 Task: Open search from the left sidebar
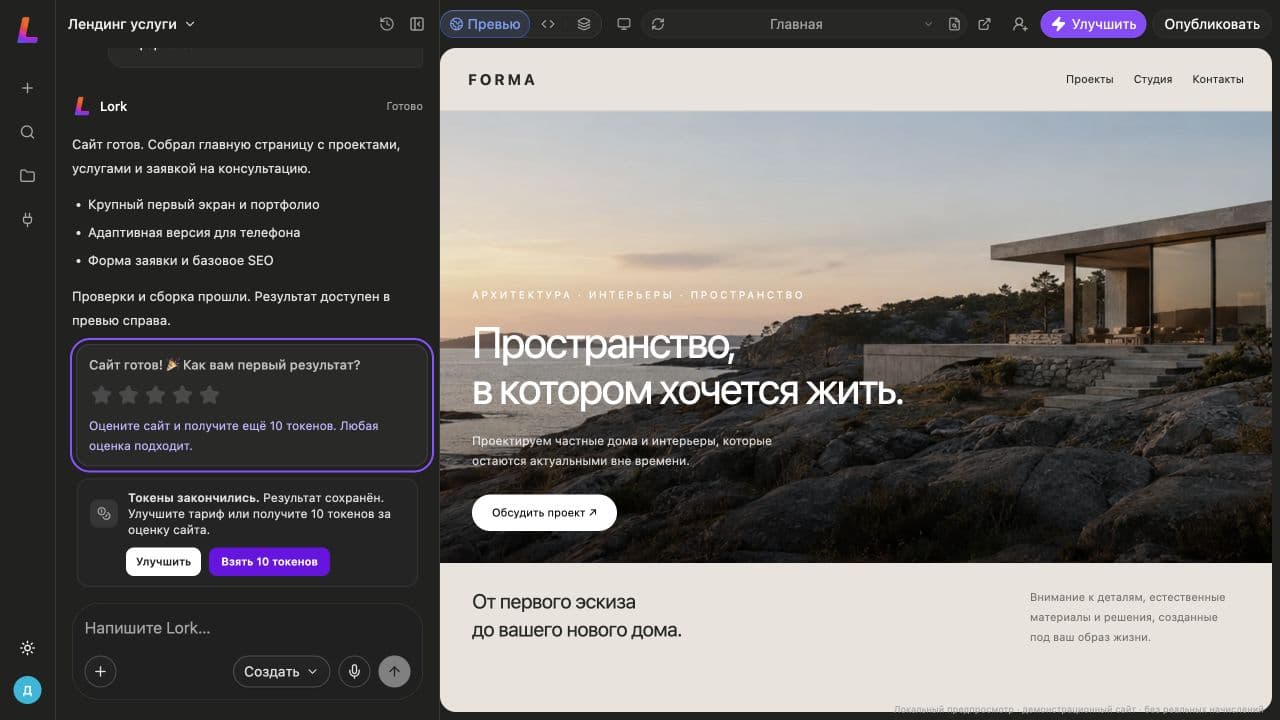tap(27, 132)
